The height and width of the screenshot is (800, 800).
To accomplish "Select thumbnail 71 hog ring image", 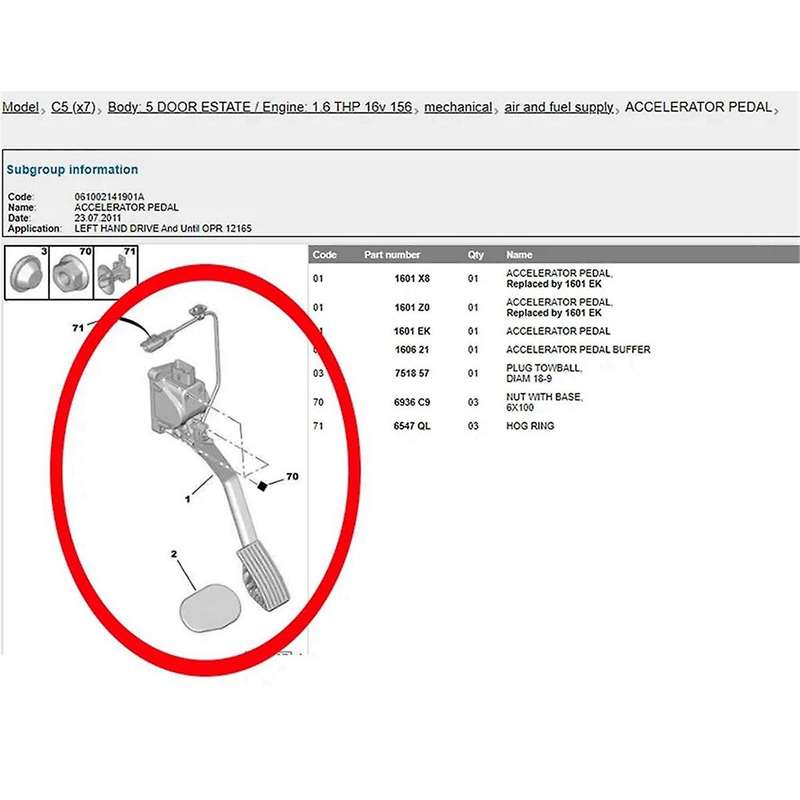I will click(116, 272).
